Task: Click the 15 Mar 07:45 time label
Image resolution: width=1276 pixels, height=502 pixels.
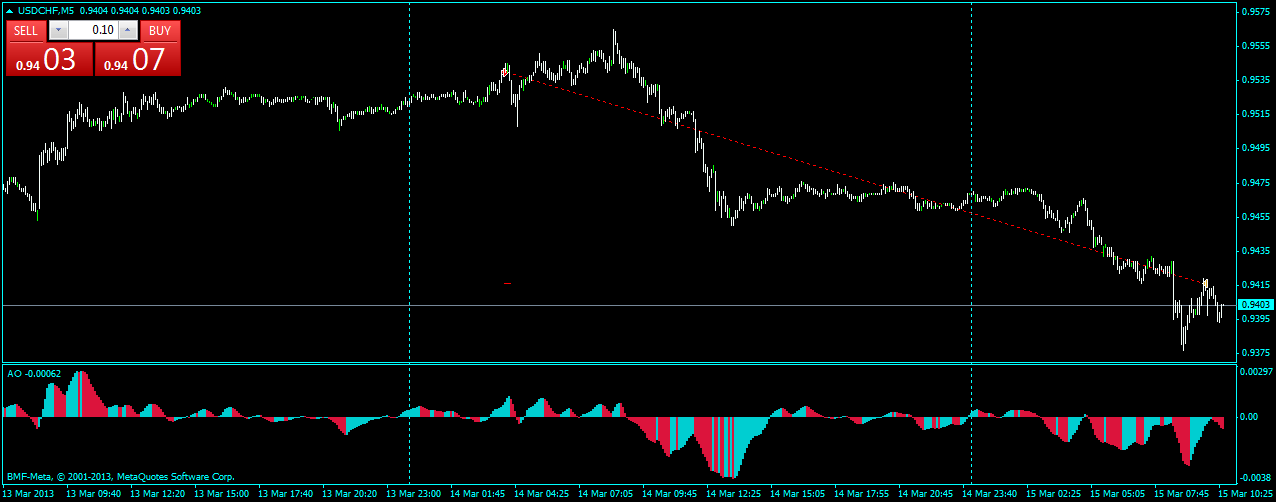Action: [x=1180, y=494]
